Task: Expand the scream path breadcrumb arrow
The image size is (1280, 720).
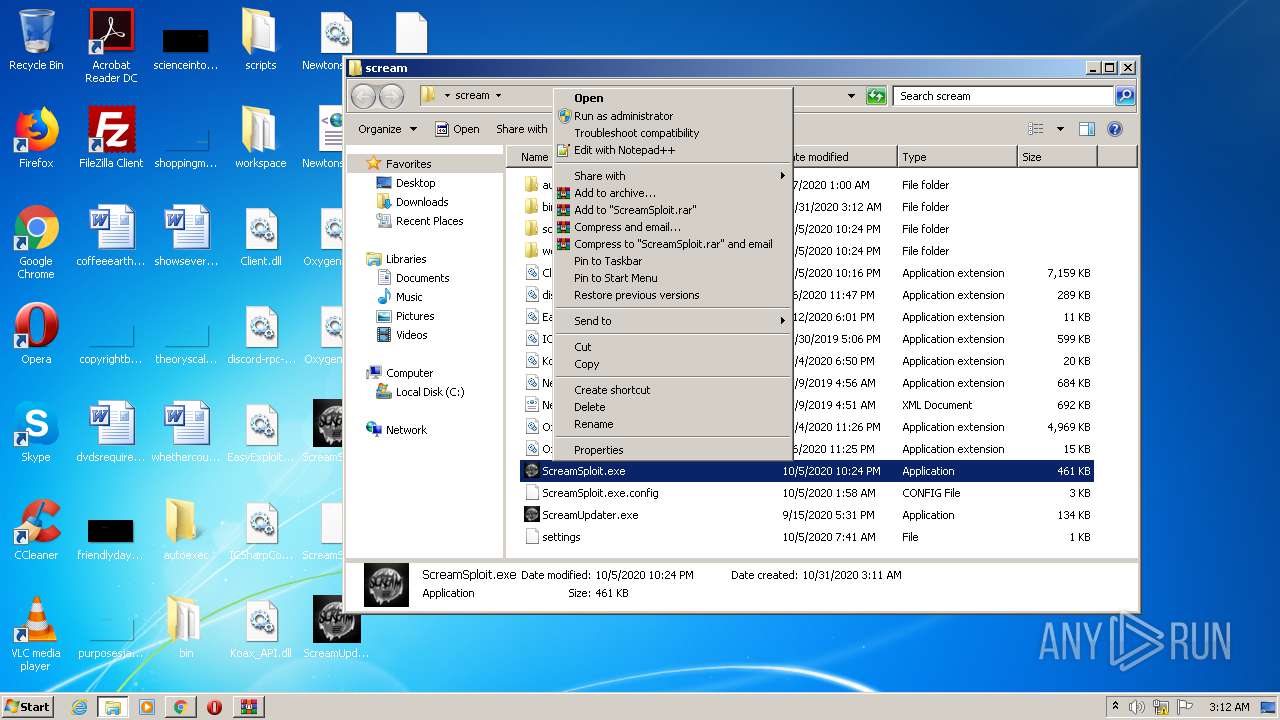Action: click(x=498, y=96)
